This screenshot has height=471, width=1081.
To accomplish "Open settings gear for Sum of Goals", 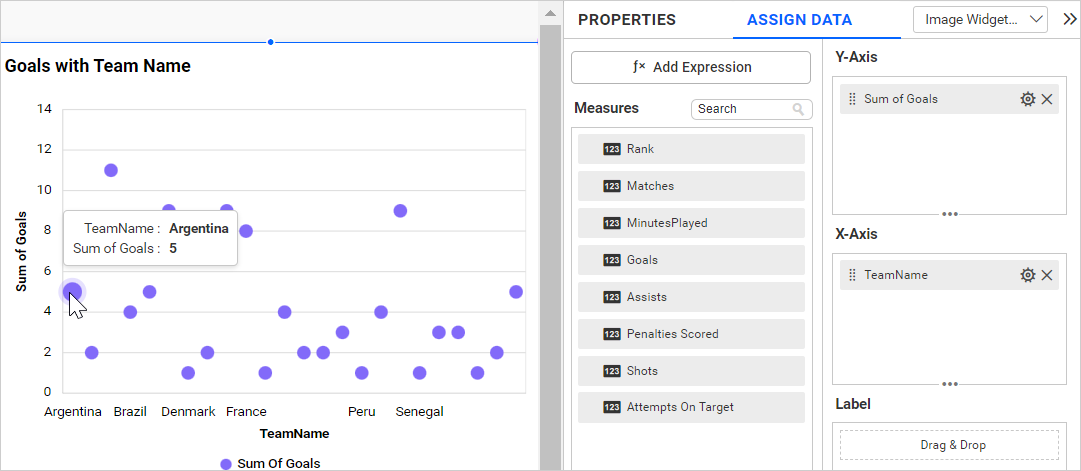I will pos(1027,99).
